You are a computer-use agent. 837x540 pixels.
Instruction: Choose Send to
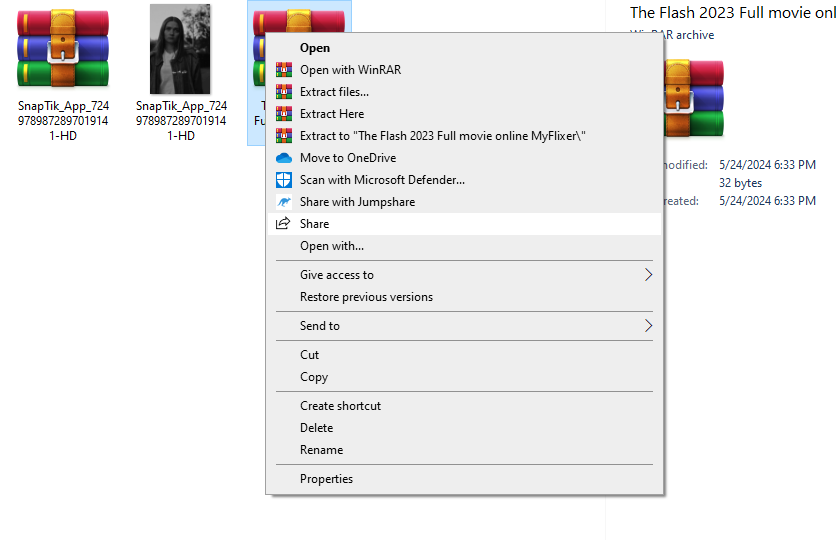(463, 325)
